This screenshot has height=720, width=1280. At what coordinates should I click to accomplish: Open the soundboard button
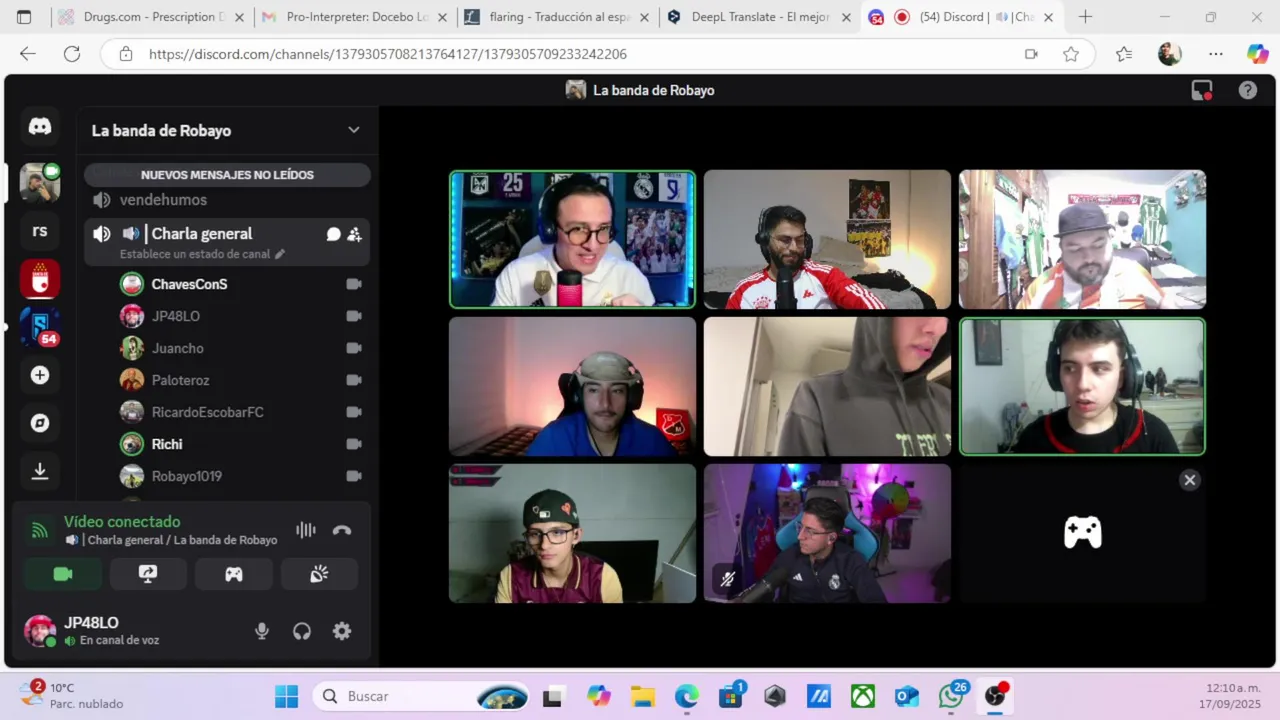tap(320, 574)
